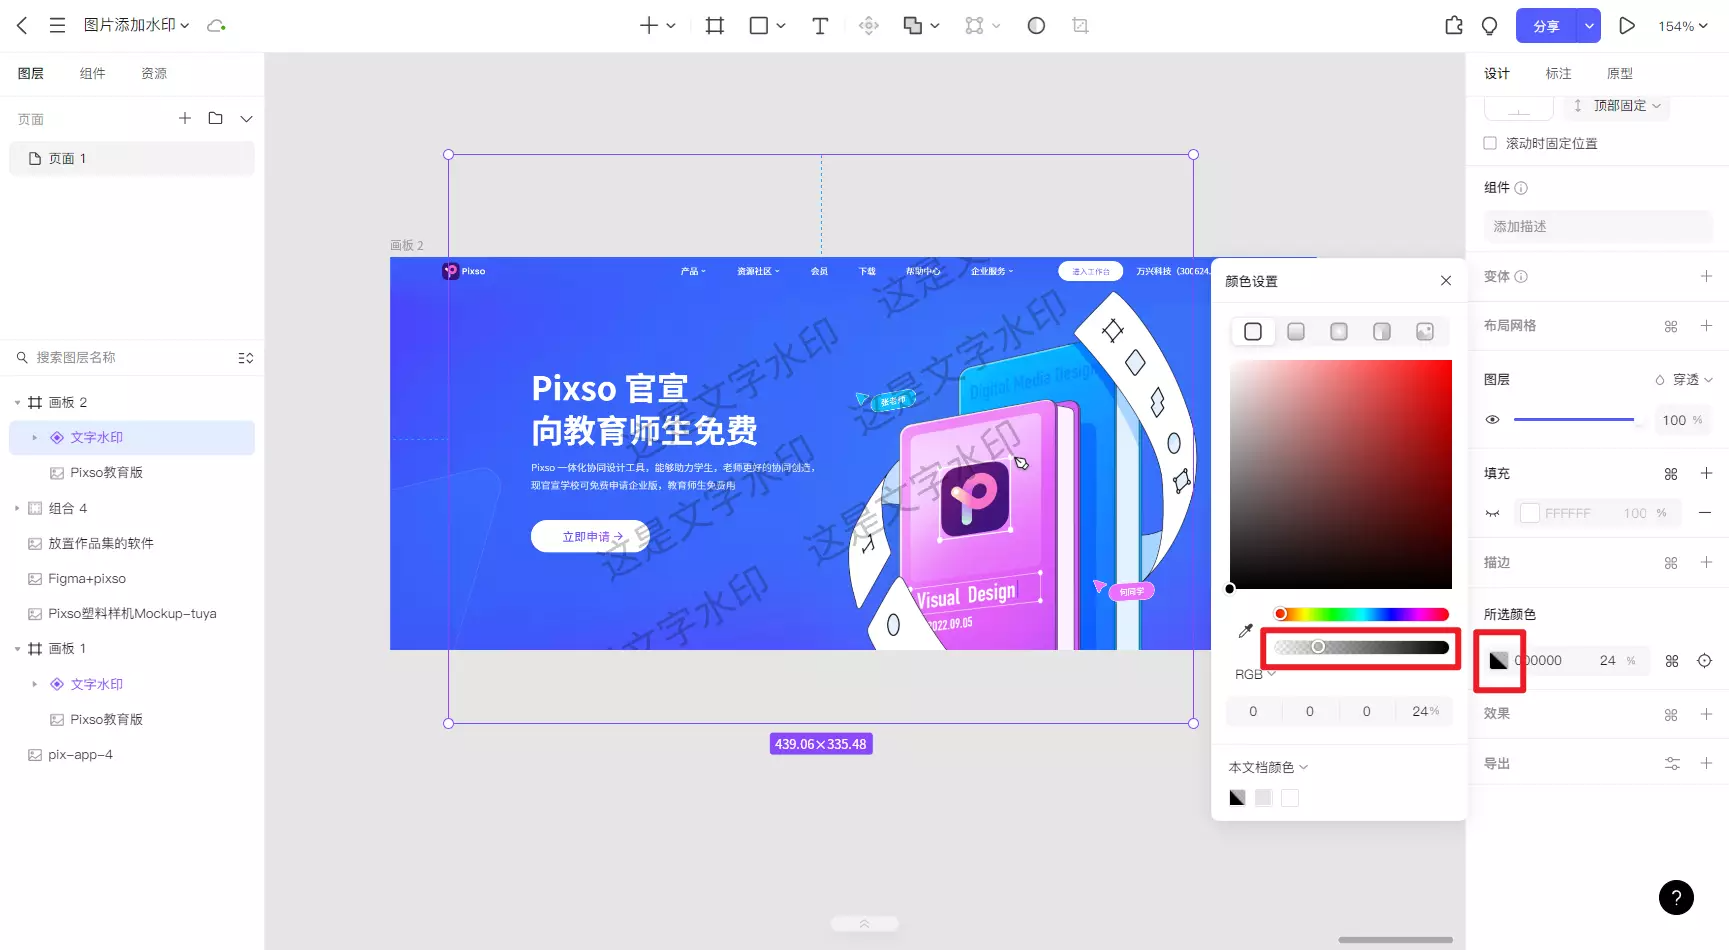
Task: Click the layer opacity slider
Action: 1577,420
